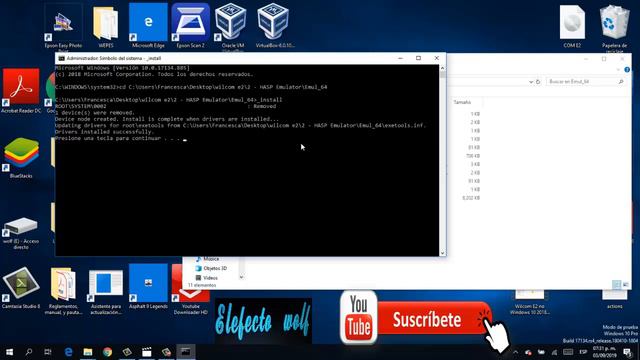Open the Asistente para actualización shortcut
The image size is (640, 360).
tap(106, 291)
